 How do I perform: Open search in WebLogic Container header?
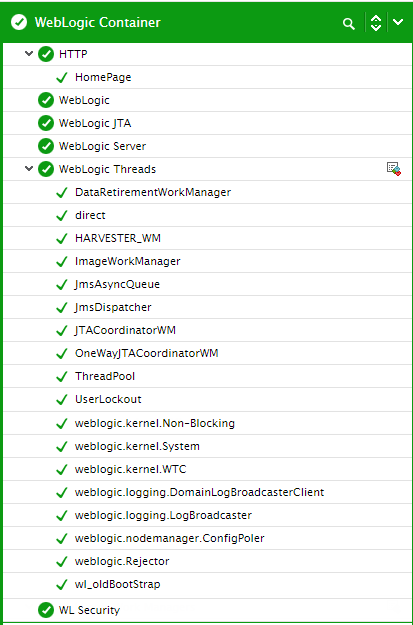349,24
